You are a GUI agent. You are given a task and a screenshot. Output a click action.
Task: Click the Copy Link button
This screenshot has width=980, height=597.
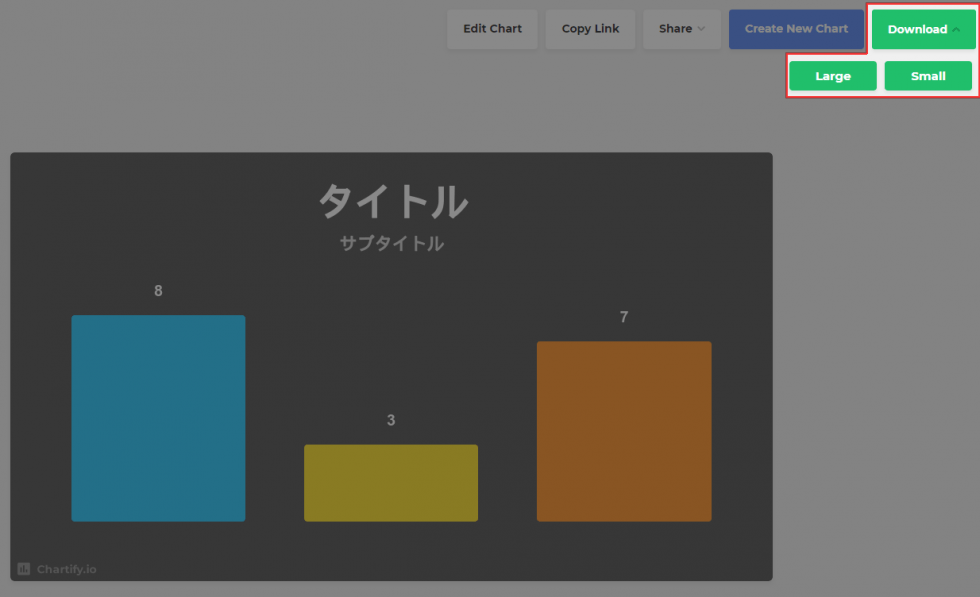(x=590, y=29)
